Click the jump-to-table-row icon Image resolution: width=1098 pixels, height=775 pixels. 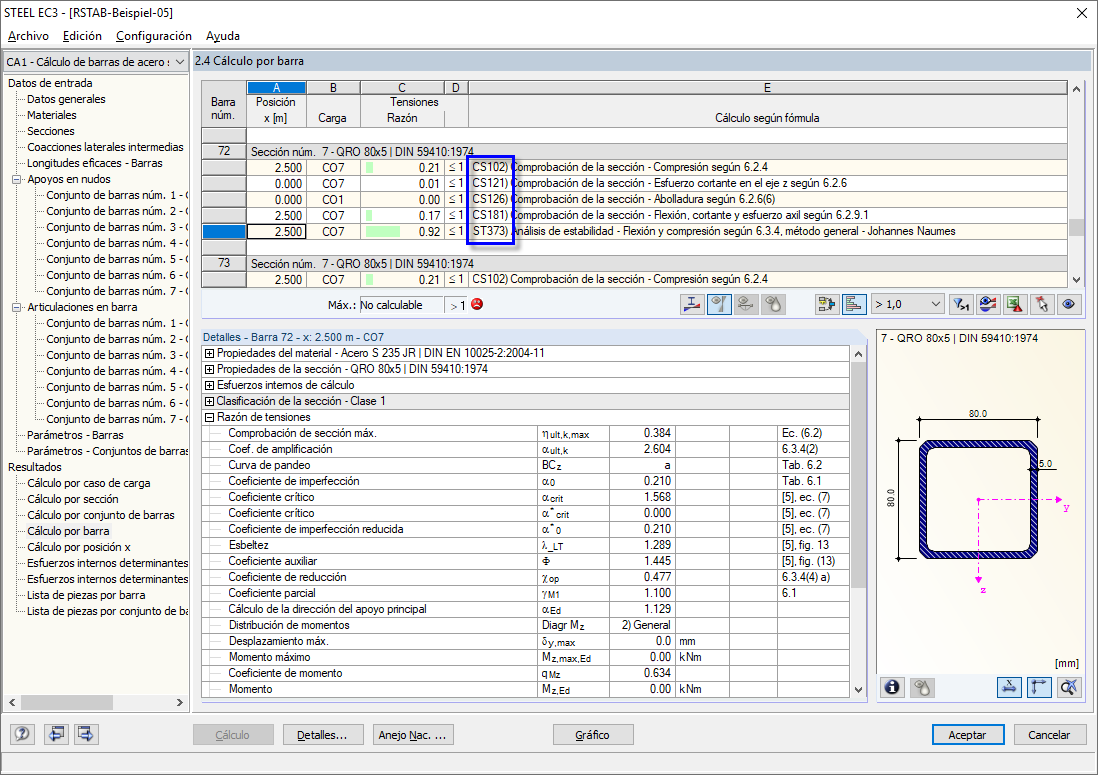pyautogui.click(x=827, y=305)
